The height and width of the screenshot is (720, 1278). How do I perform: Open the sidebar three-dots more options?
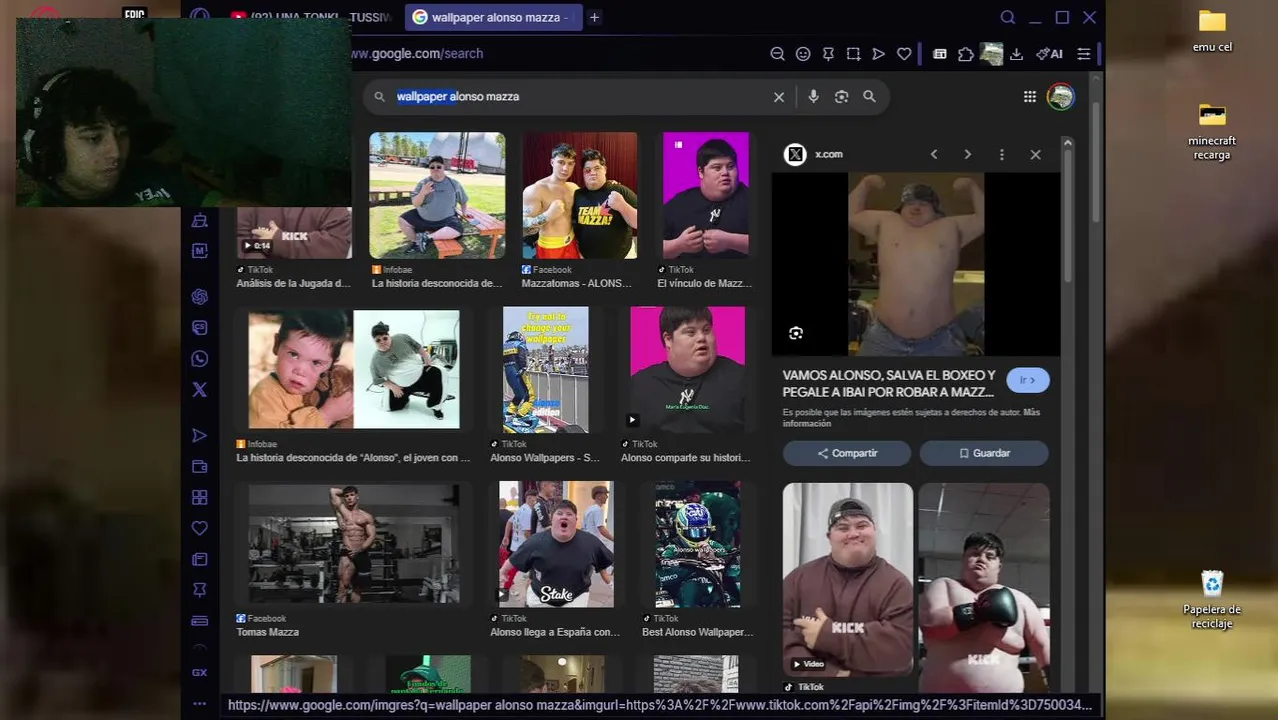point(200,704)
